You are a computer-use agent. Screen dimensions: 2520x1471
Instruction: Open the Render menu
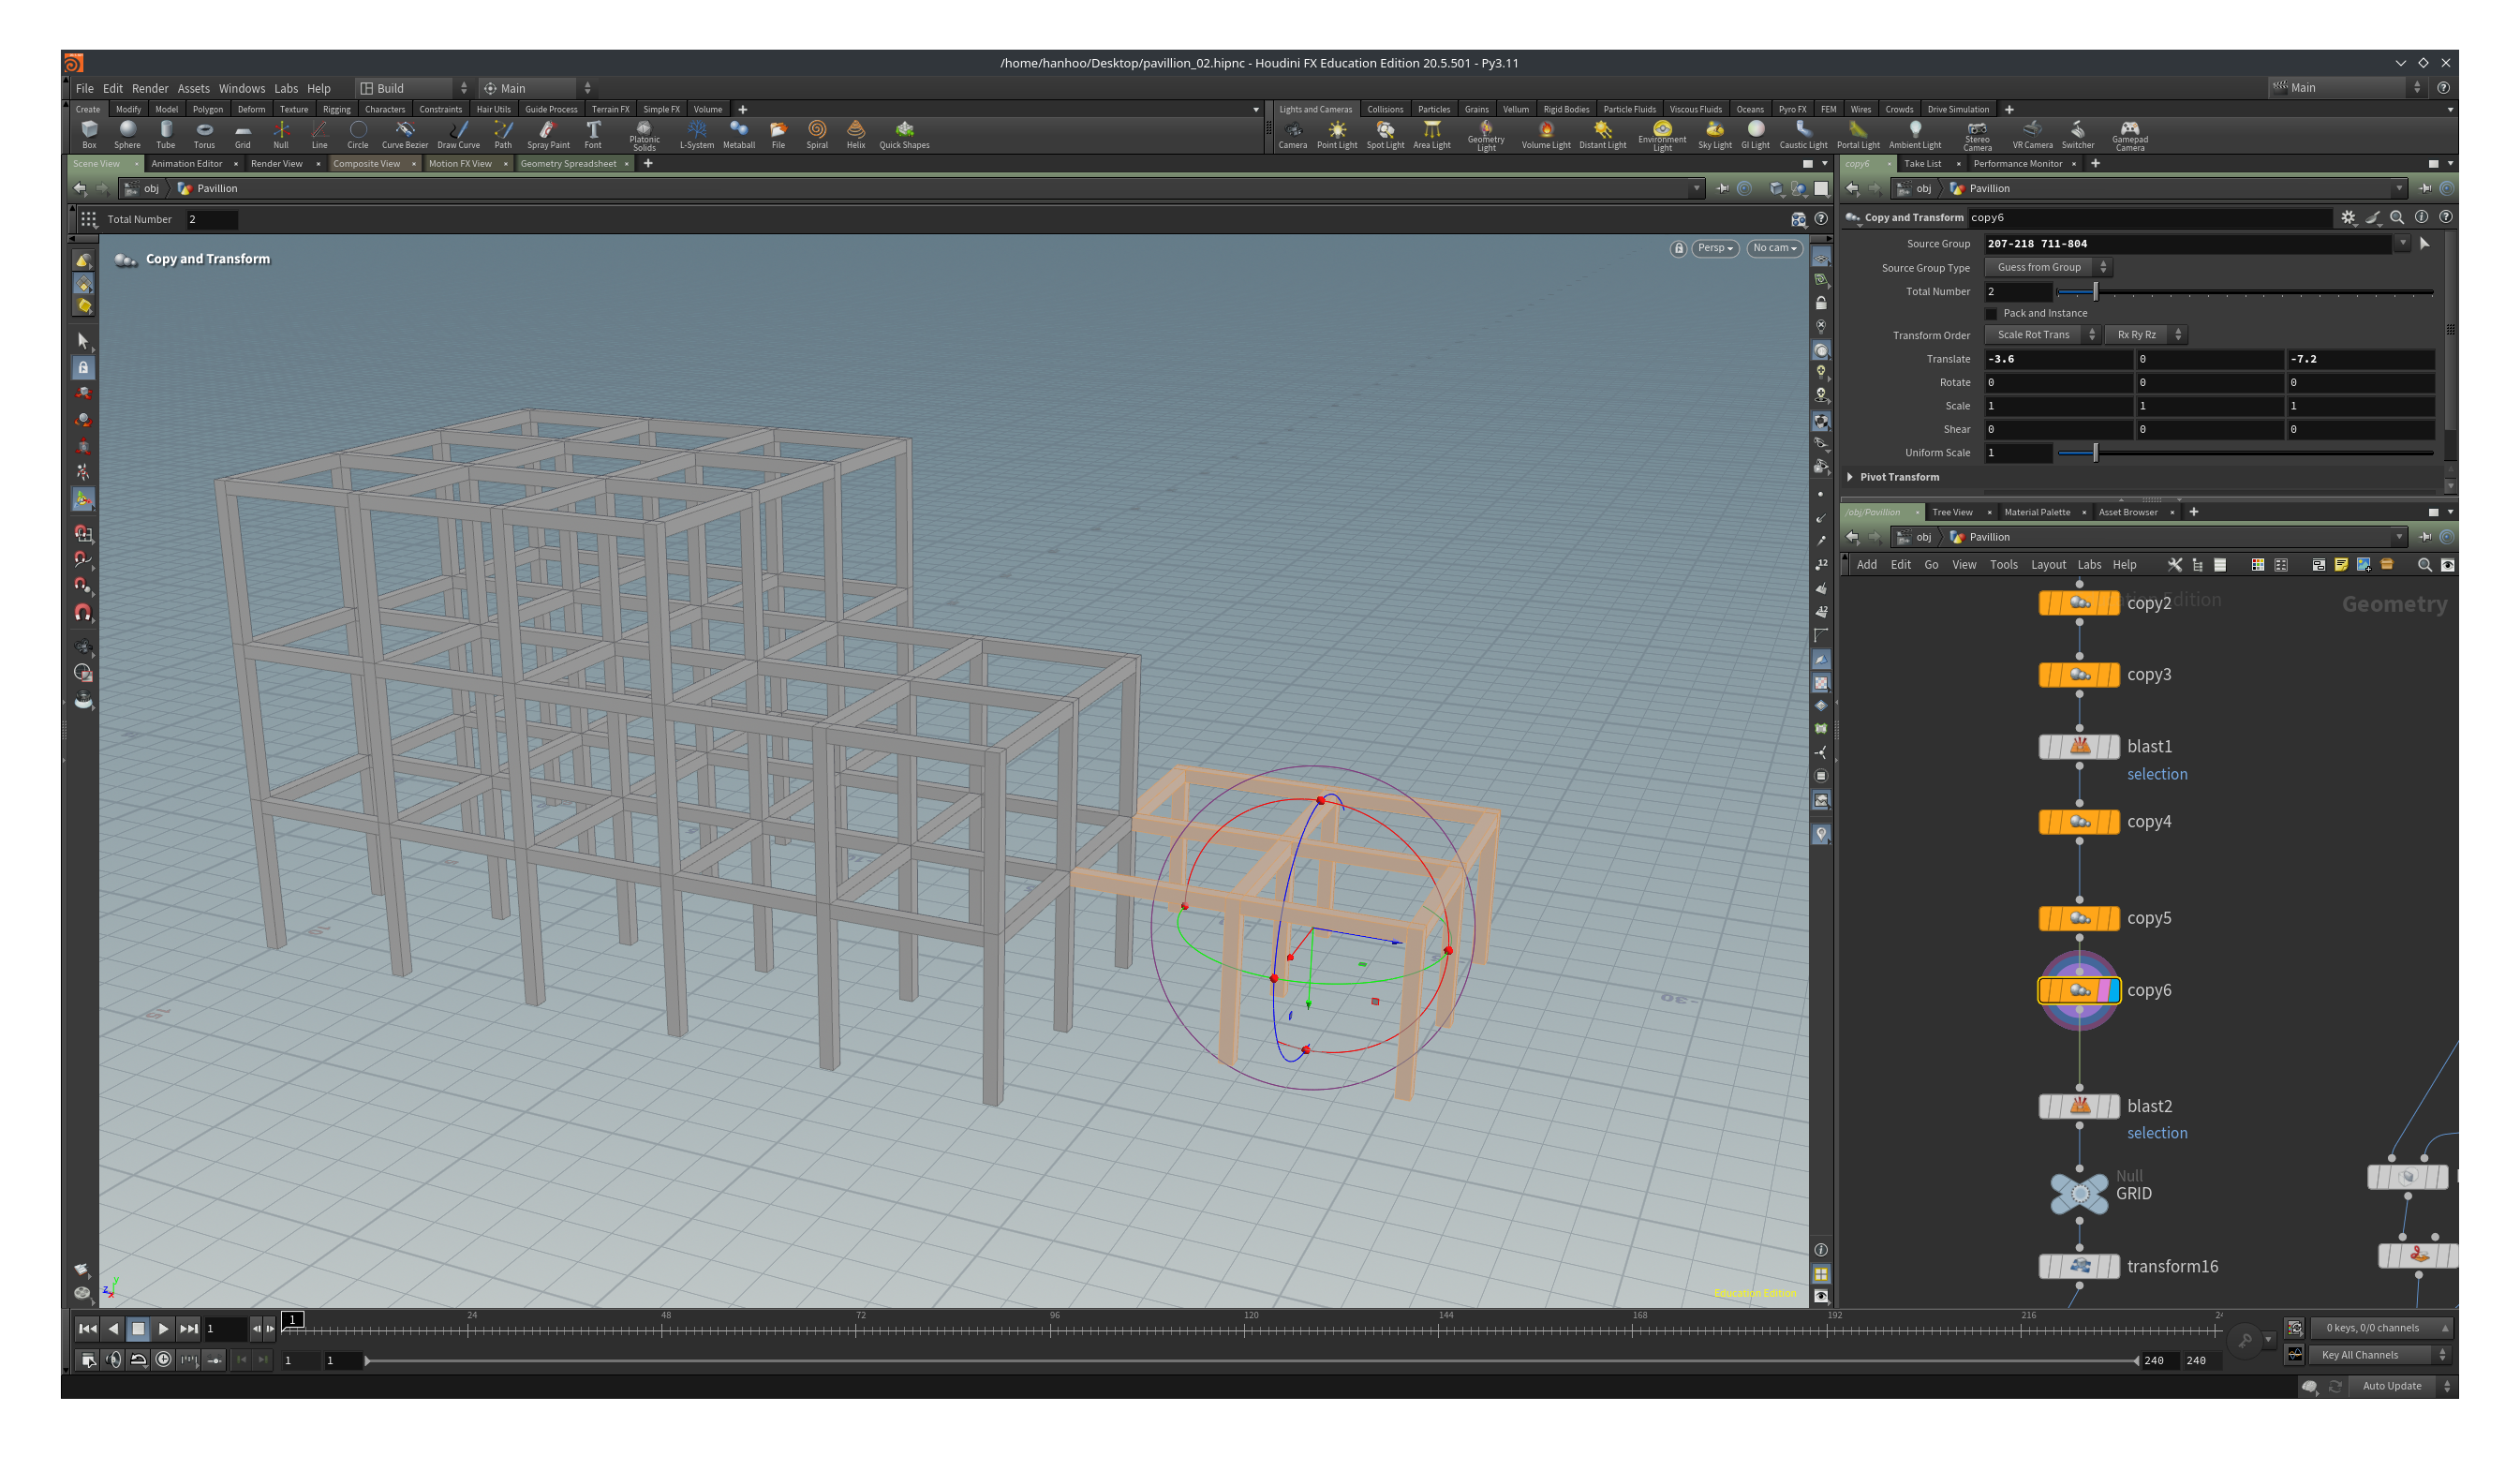[150, 88]
